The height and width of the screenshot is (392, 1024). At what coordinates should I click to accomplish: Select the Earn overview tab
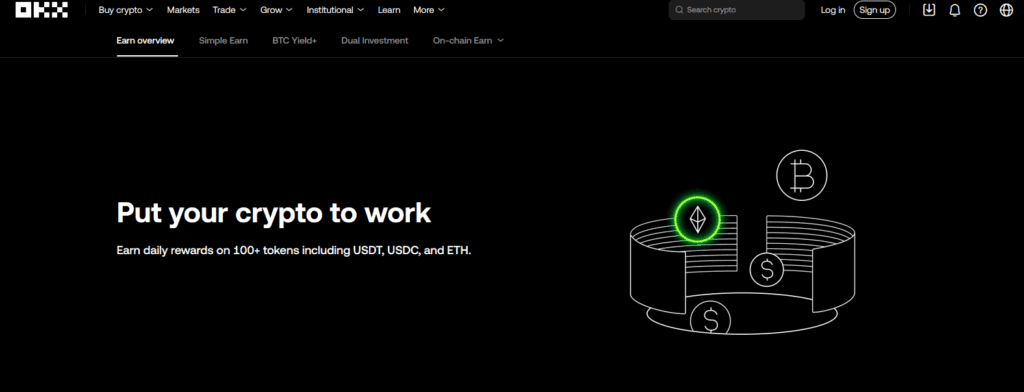(146, 41)
